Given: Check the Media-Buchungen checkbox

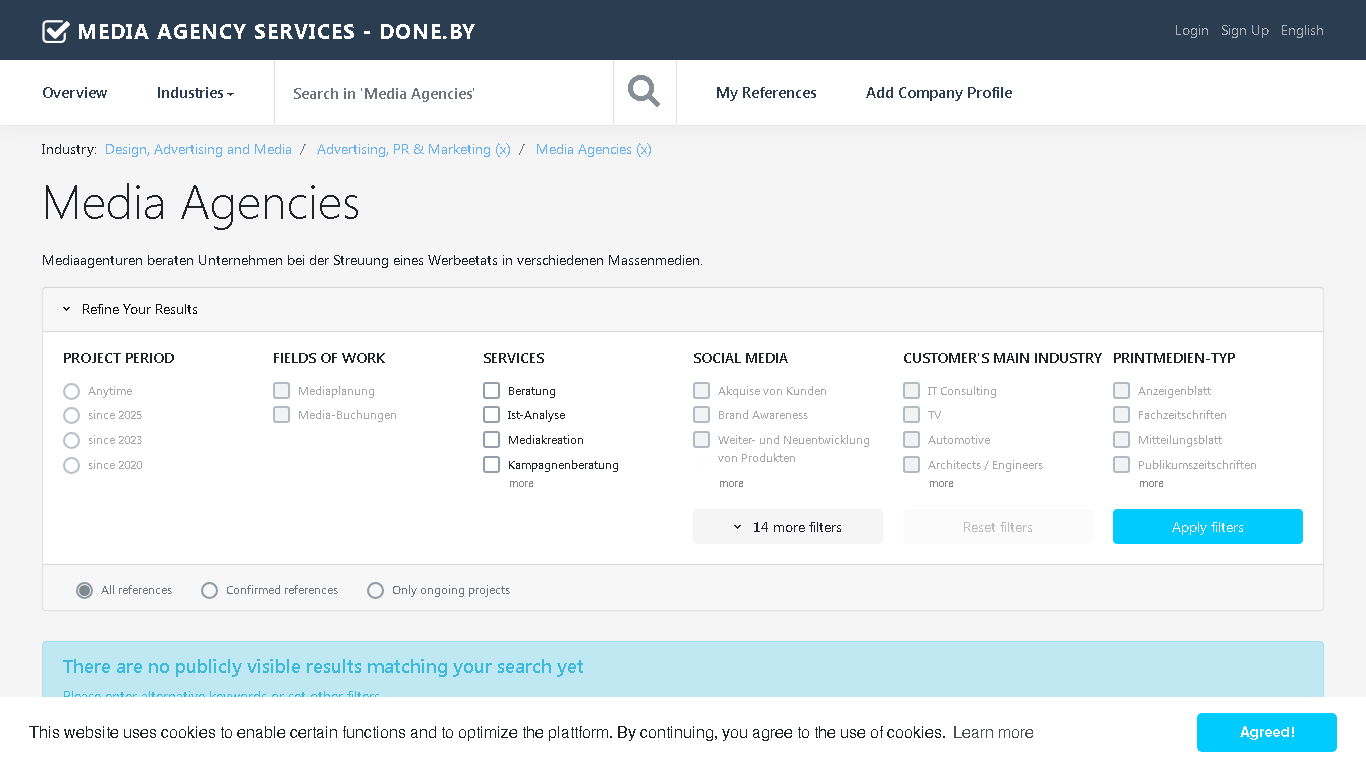Looking at the screenshot, I should click(x=281, y=414).
